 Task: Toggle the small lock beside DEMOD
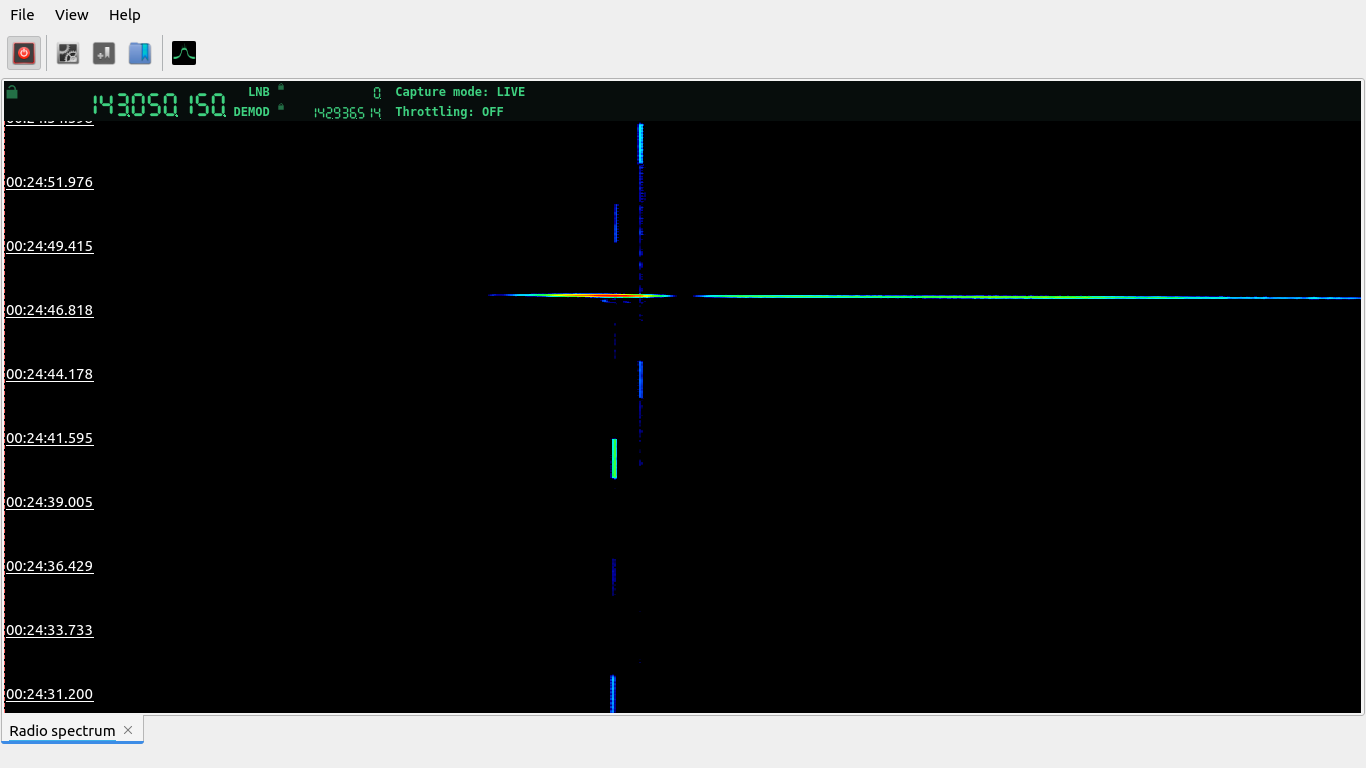pos(281,107)
